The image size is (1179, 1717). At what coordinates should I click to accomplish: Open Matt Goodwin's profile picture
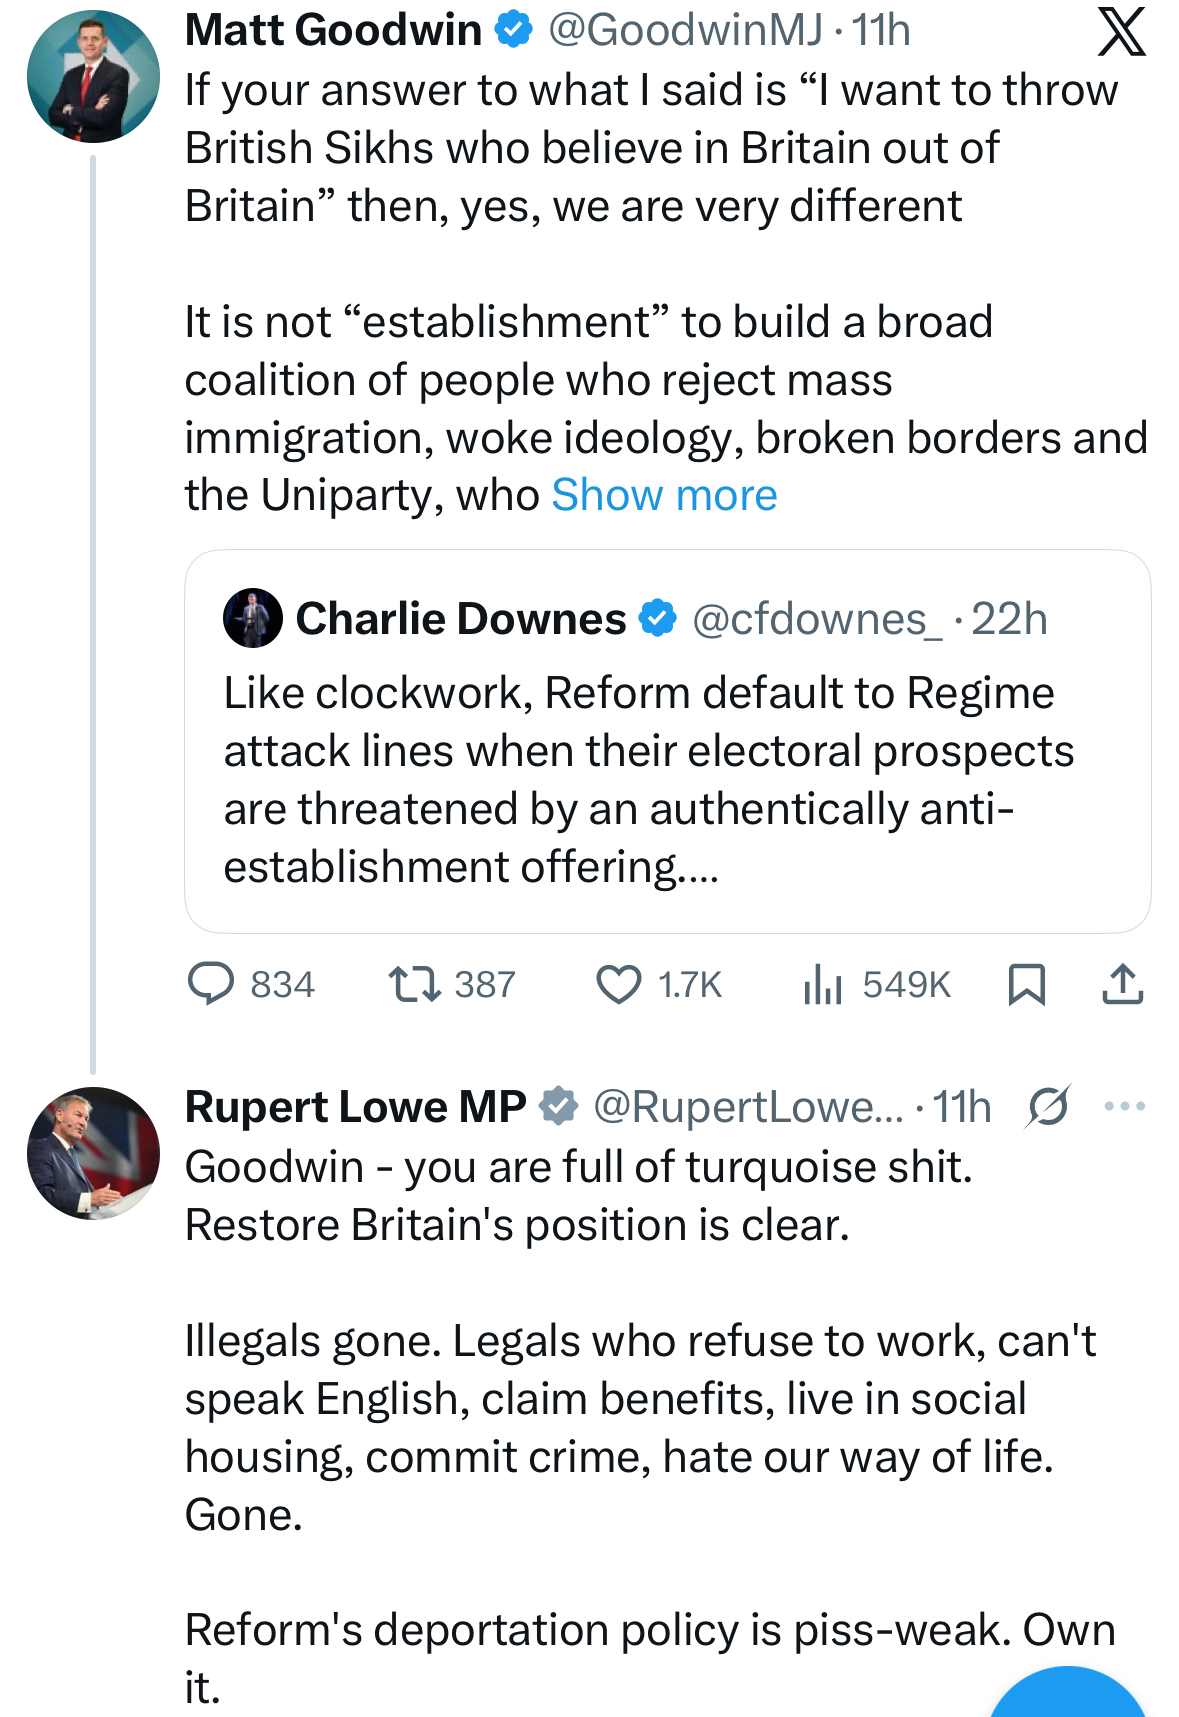coord(93,77)
